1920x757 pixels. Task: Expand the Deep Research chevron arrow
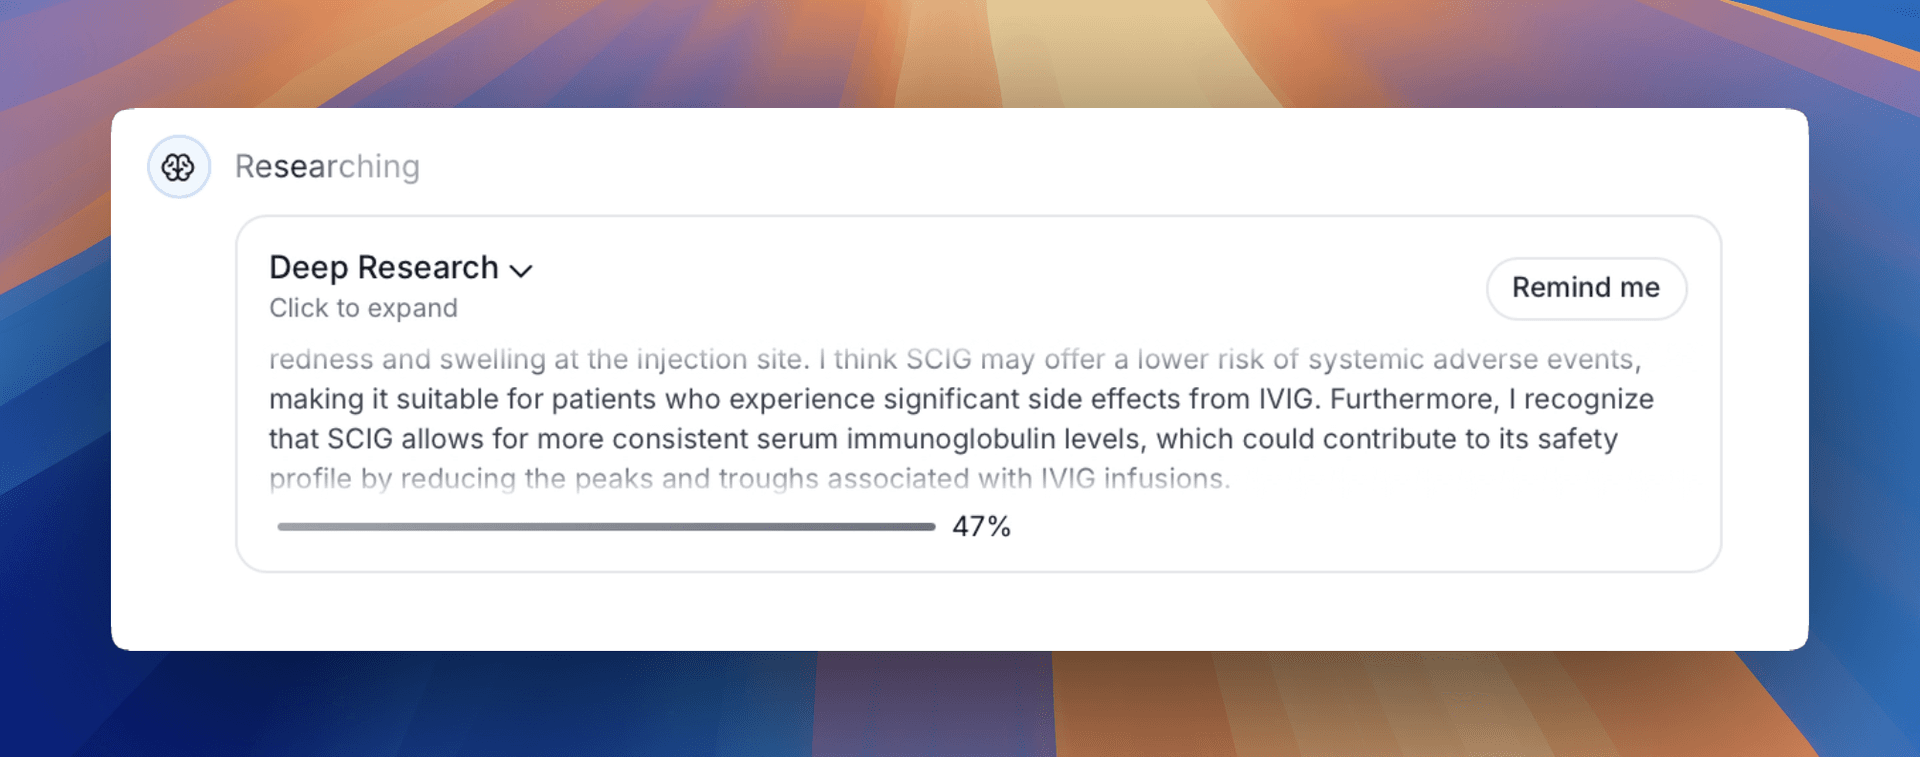(x=521, y=270)
